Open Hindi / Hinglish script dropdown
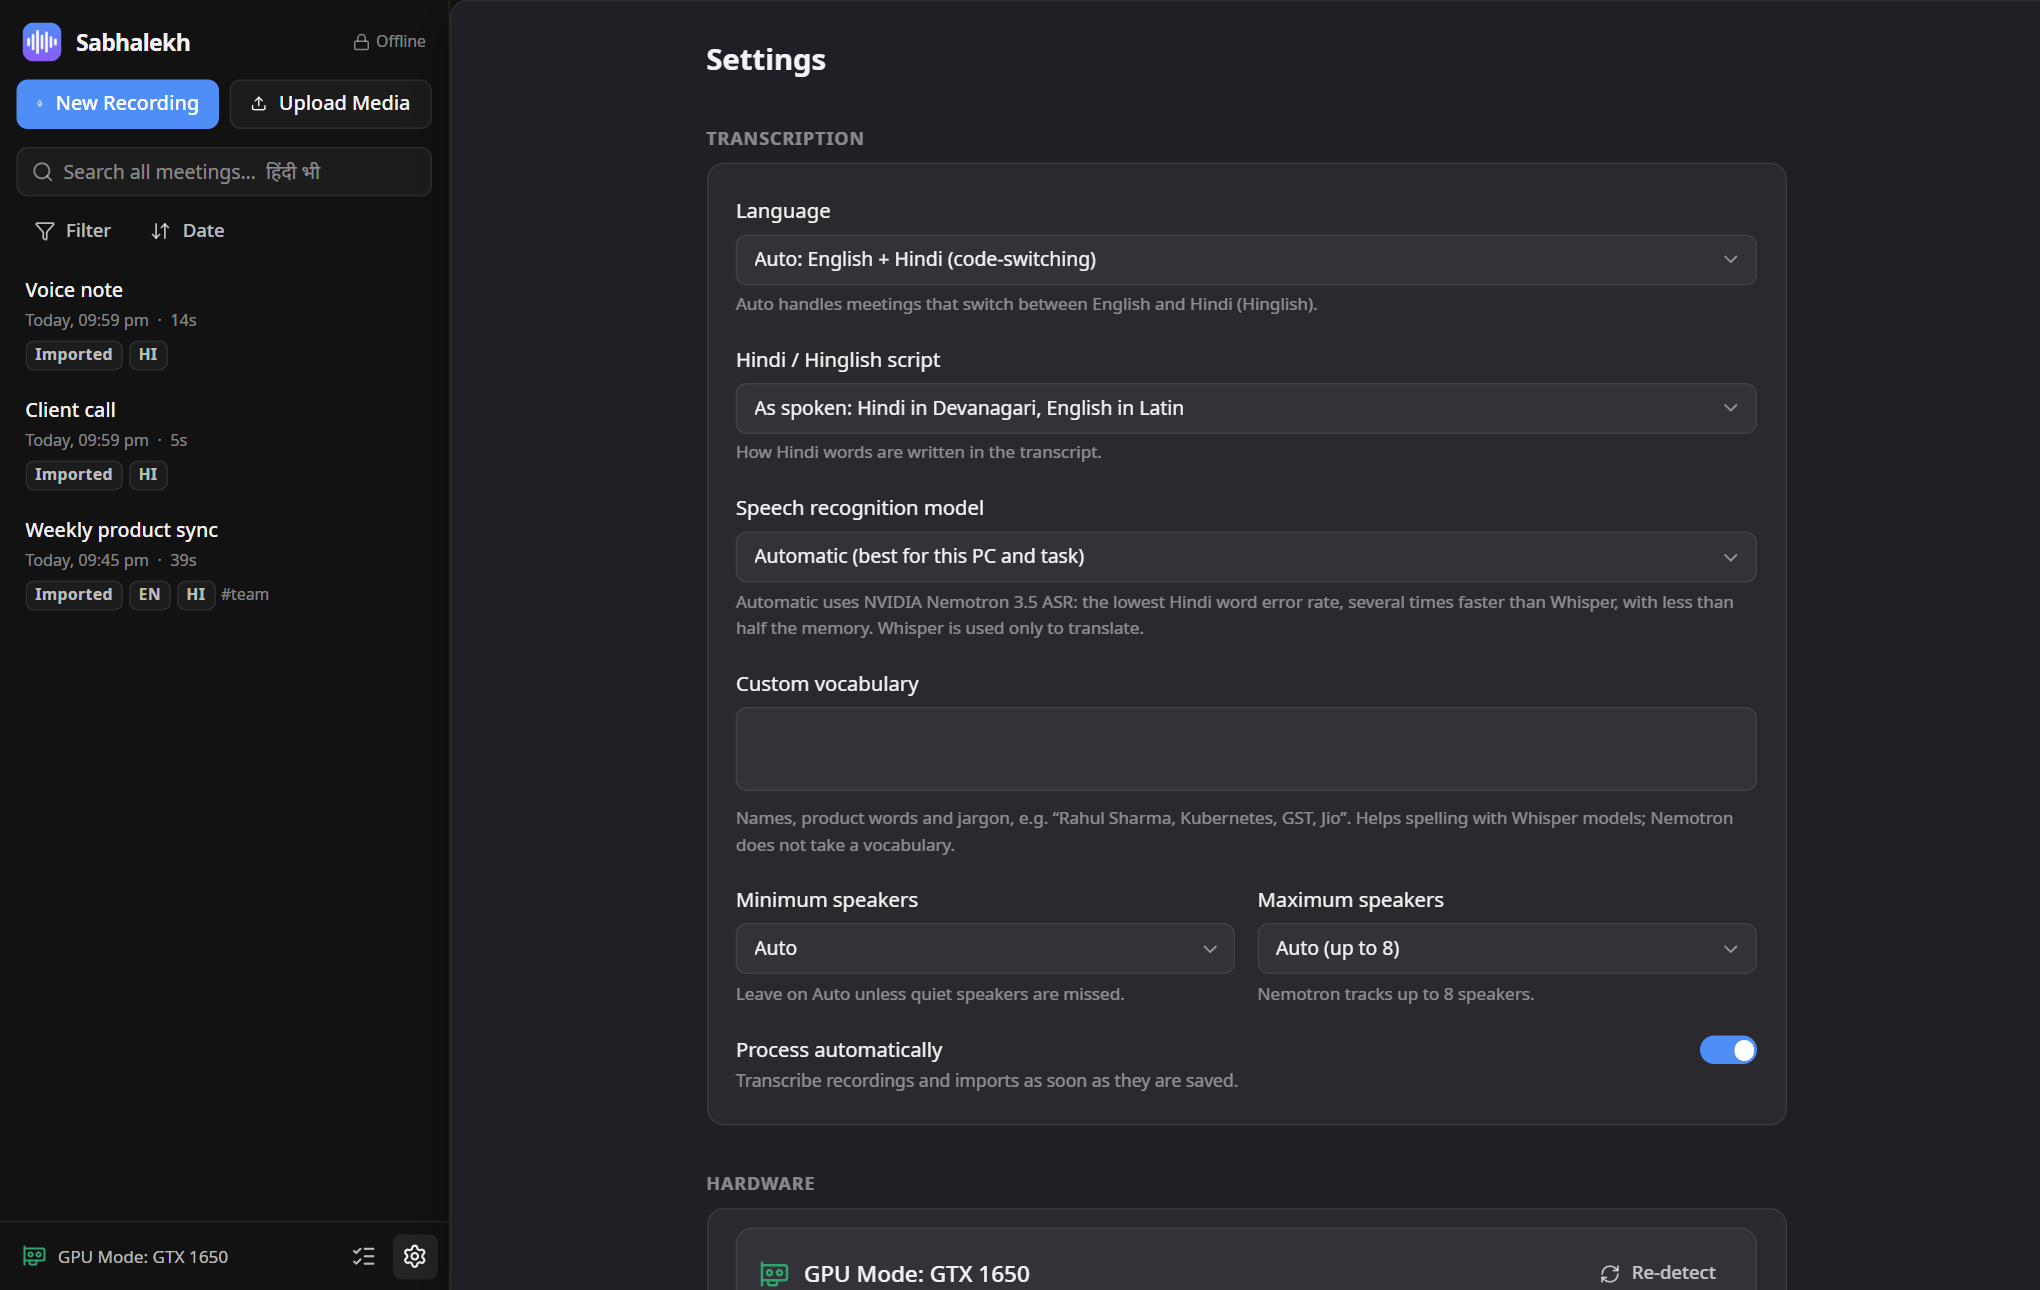 click(1246, 408)
